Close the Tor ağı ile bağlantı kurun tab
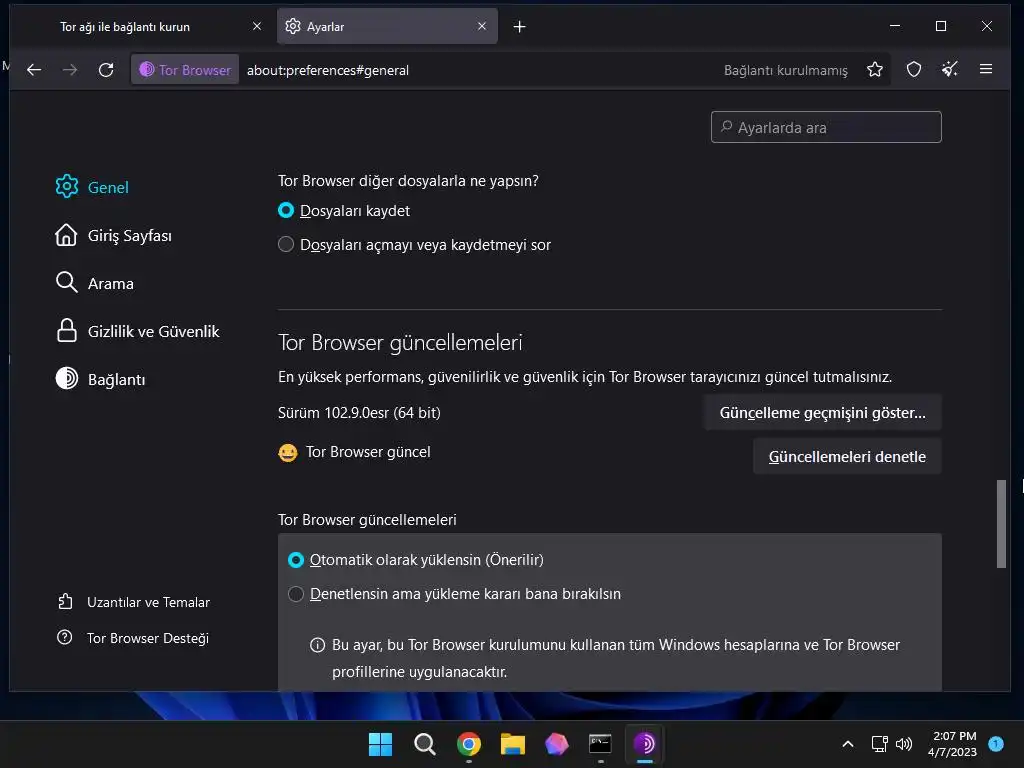Screen dimensions: 1024x768 [x=257, y=26]
